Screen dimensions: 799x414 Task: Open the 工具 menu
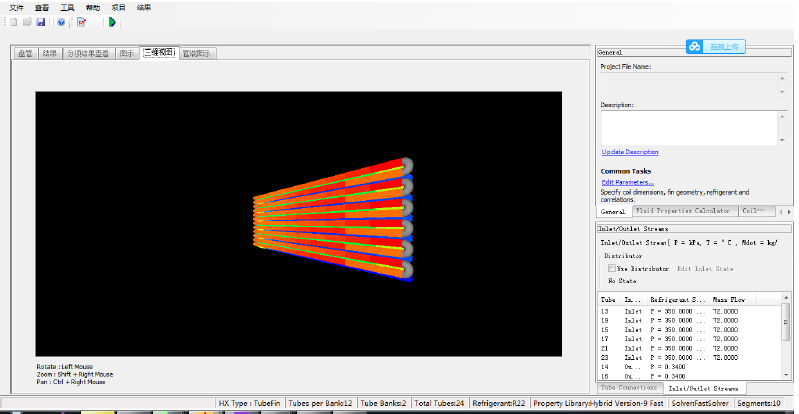click(67, 8)
